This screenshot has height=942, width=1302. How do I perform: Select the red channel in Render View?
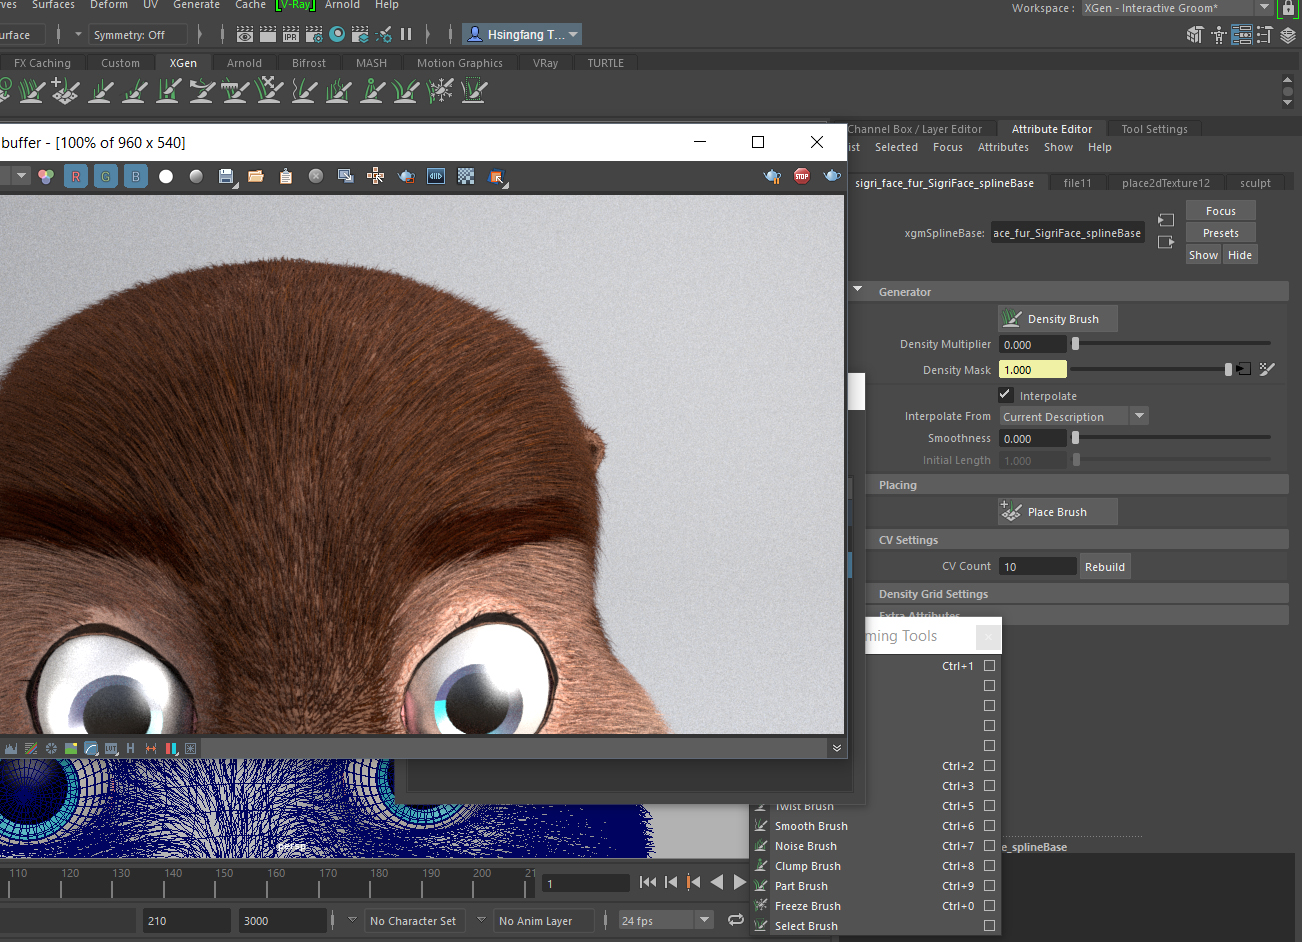pyautogui.click(x=75, y=176)
